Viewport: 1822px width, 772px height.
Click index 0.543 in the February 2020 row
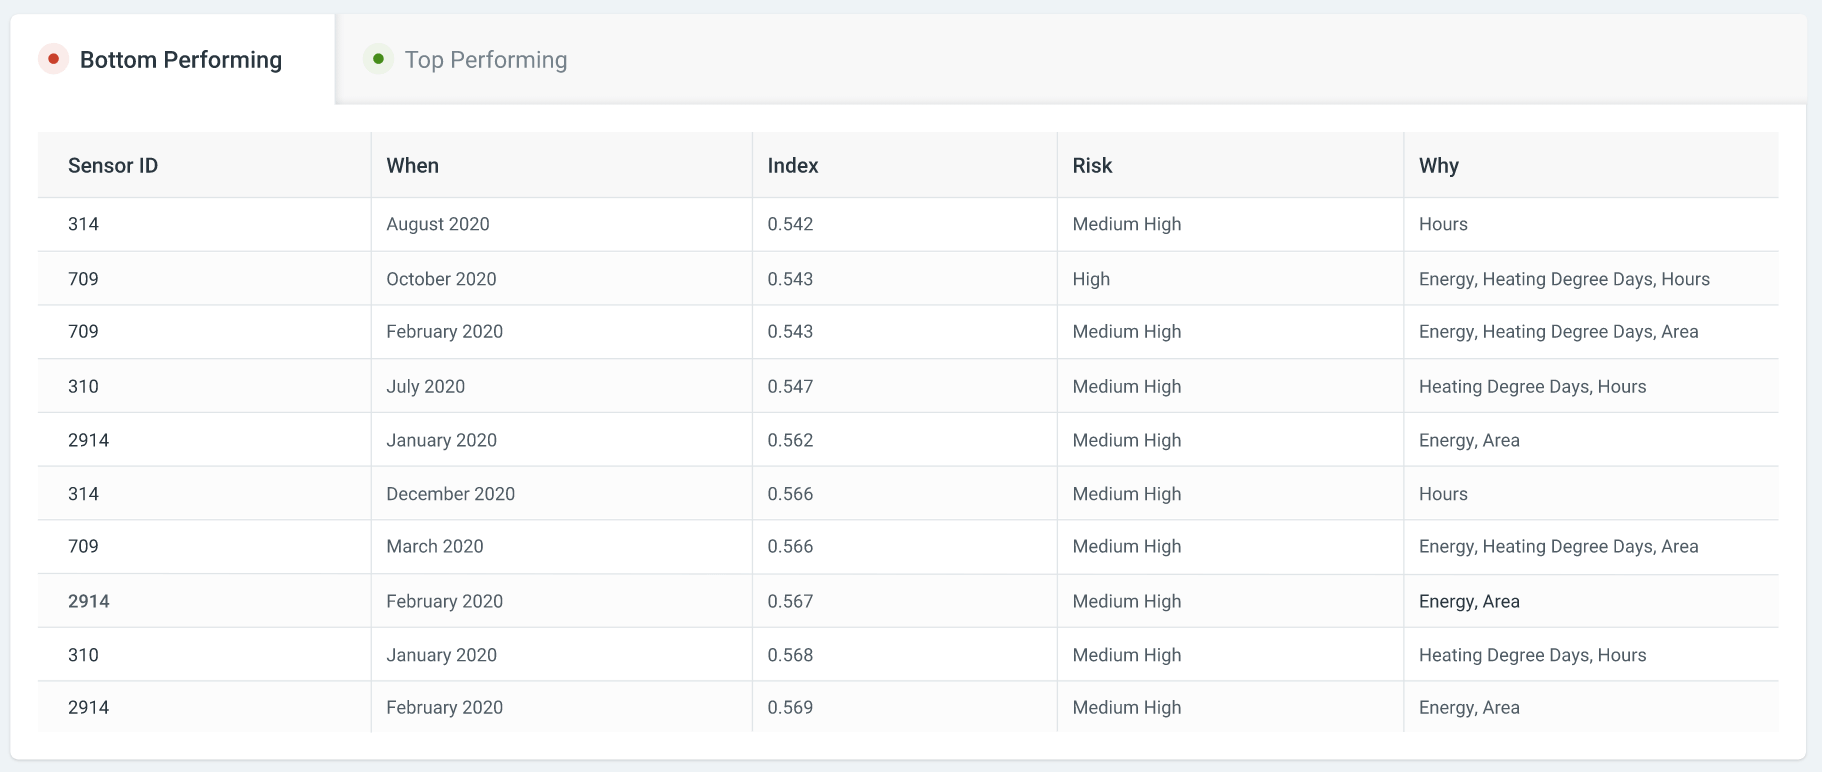pos(790,332)
